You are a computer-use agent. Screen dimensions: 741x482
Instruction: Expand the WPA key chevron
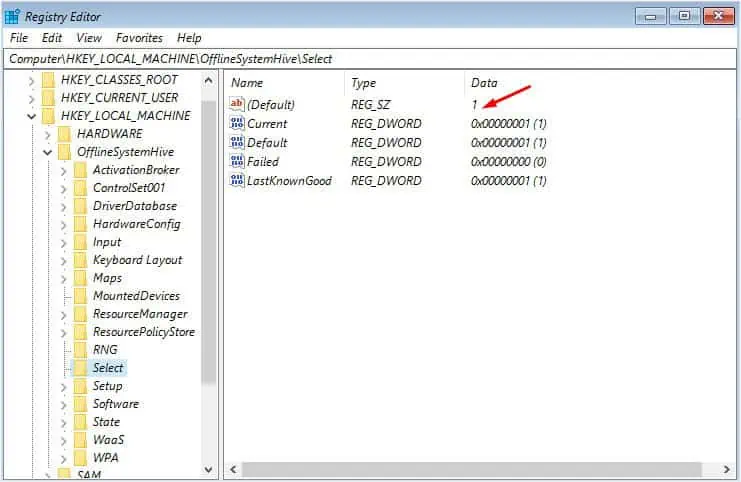(x=63, y=459)
